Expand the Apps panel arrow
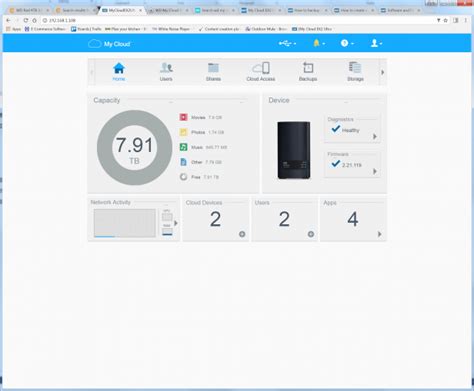Image resolution: width=474 pixels, height=391 pixels. [379, 234]
